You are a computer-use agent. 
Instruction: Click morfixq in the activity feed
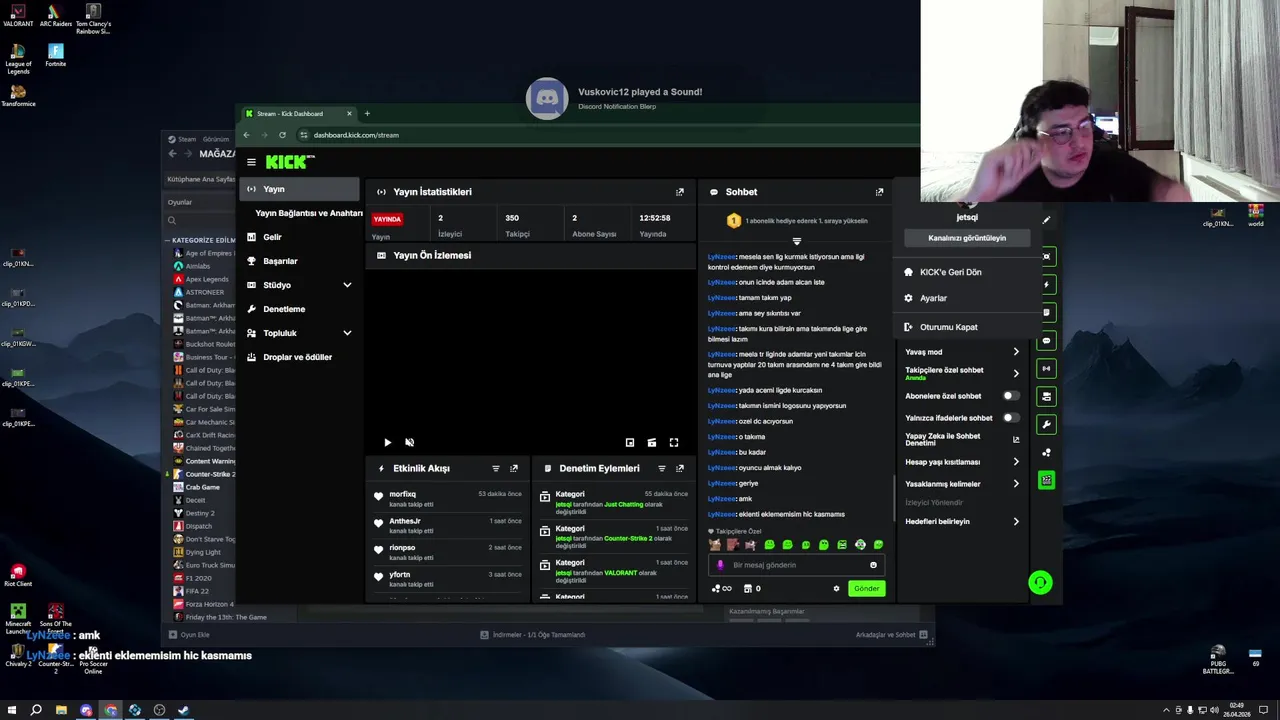click(x=403, y=494)
